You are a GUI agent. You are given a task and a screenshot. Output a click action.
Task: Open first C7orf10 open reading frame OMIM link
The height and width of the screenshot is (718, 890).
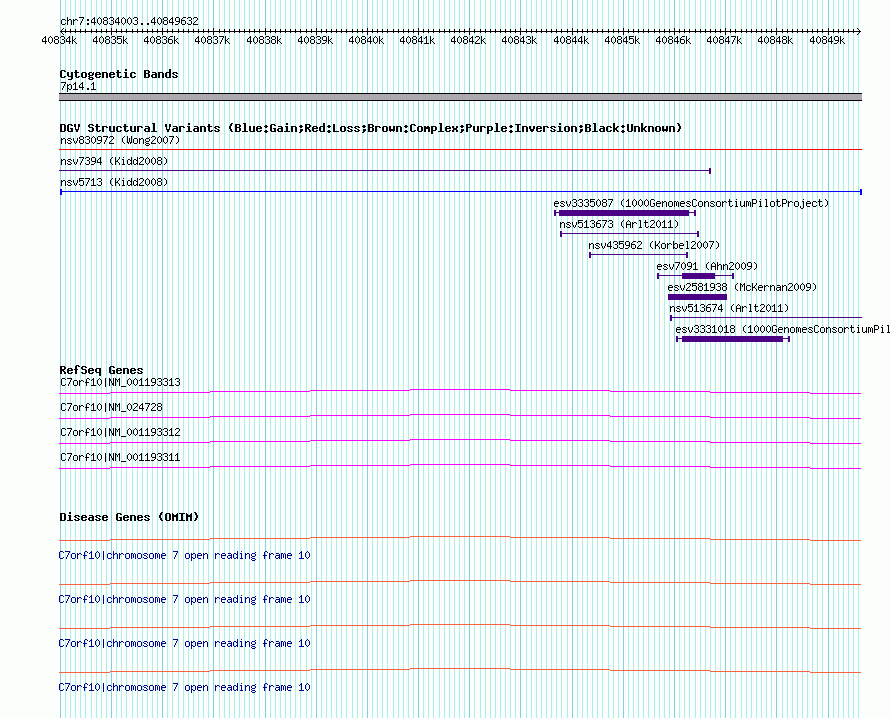click(x=184, y=555)
